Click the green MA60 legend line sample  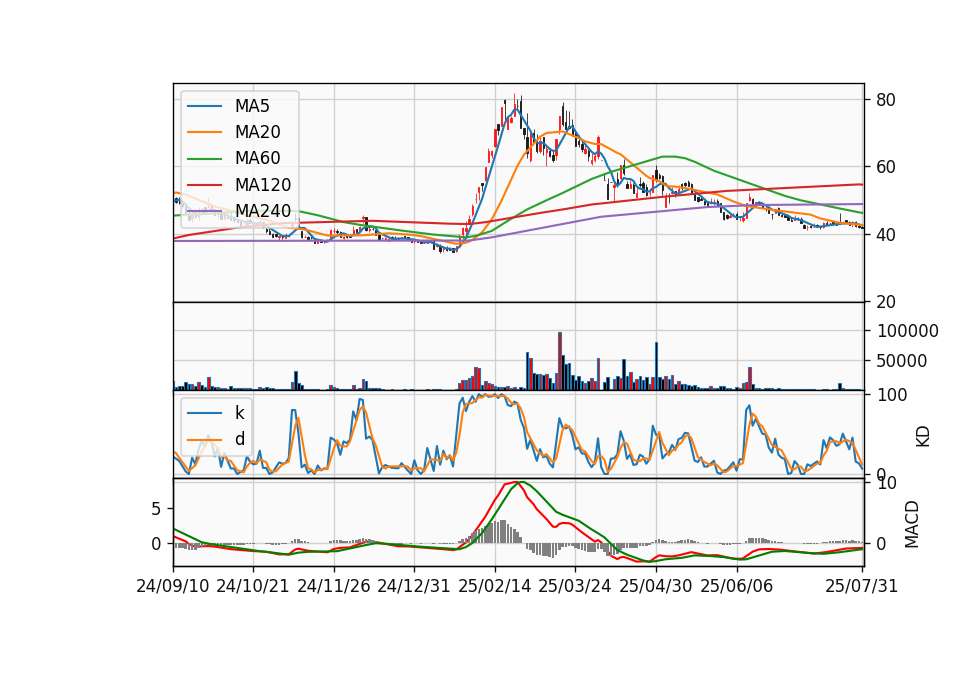(x=204, y=159)
